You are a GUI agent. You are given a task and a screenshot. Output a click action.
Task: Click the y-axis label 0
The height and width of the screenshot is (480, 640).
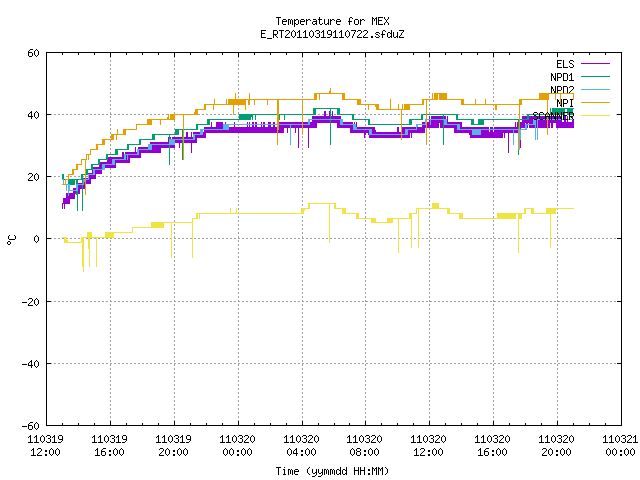click(x=36, y=239)
